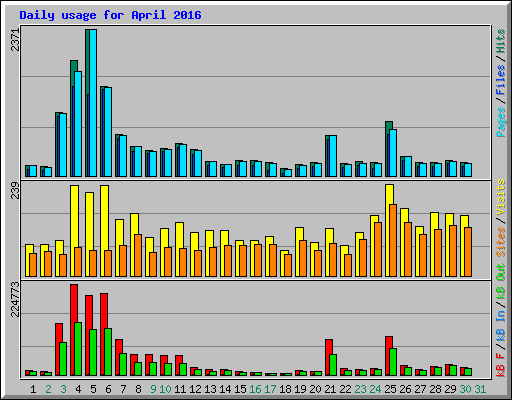The height and width of the screenshot is (400, 512).
Task: Click green day label '10' on the x-axis
Action: (x=165, y=389)
